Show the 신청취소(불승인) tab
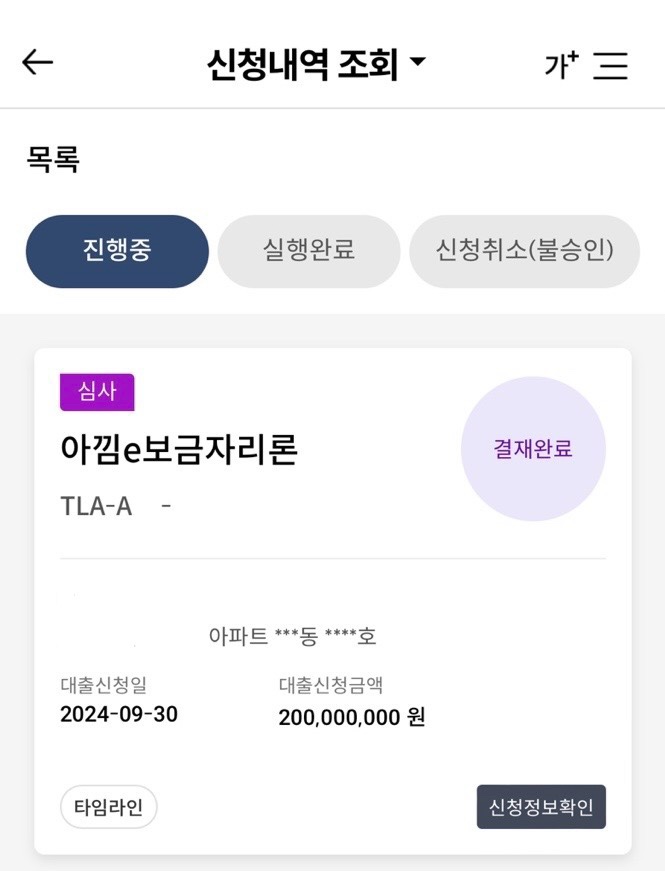The image size is (665, 871). pos(524,251)
